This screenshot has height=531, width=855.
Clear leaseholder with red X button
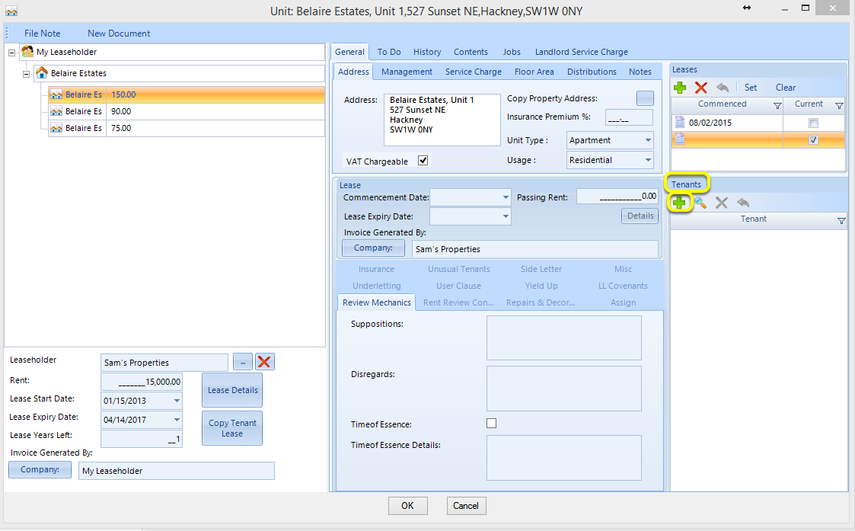[264, 362]
